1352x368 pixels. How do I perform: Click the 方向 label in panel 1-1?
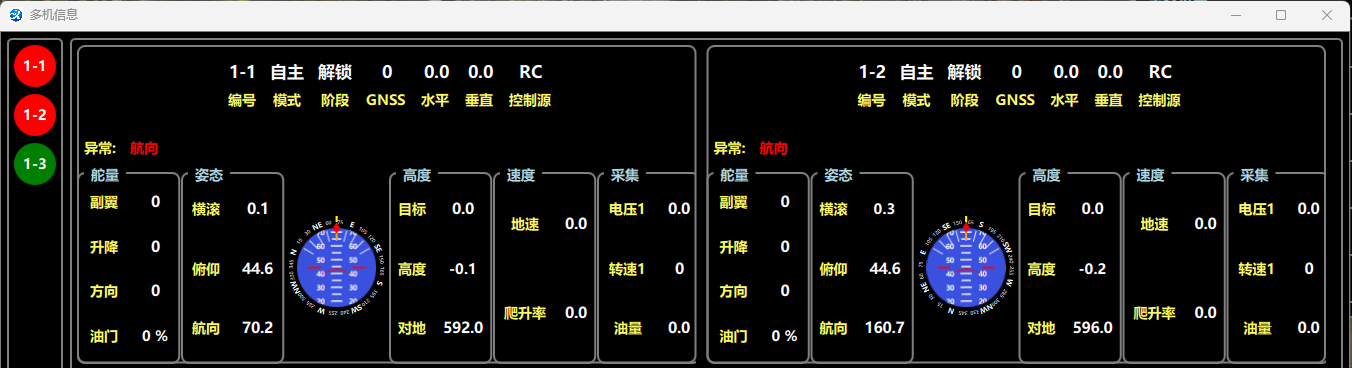point(104,291)
